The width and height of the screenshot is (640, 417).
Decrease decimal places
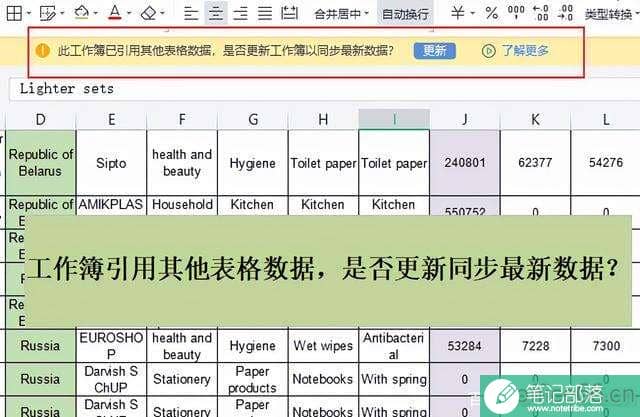coord(565,13)
